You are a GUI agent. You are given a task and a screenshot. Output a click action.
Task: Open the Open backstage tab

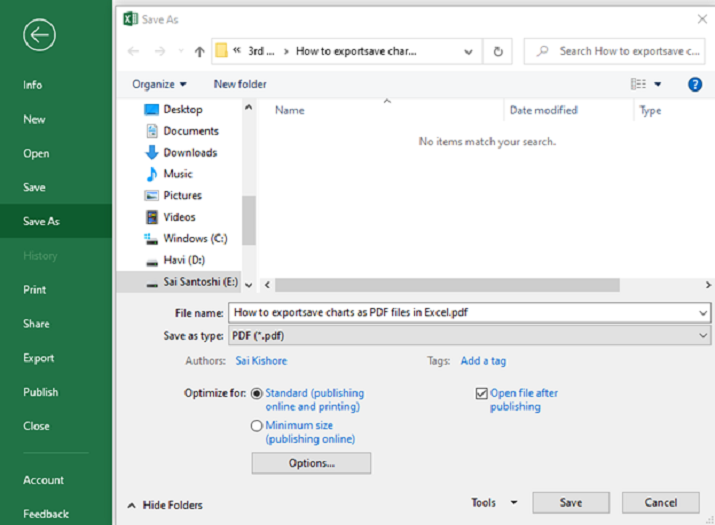click(36, 154)
